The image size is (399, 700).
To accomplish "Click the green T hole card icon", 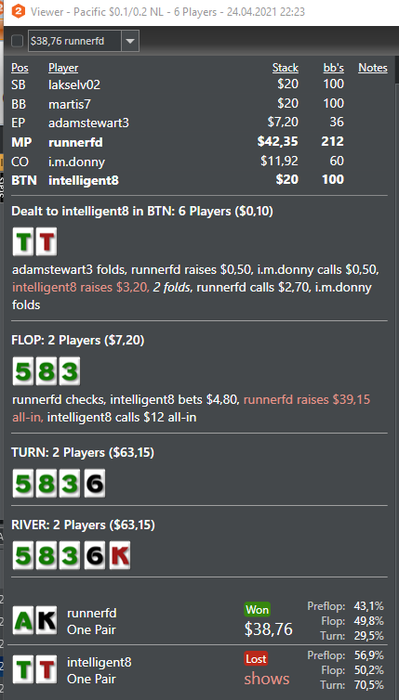I will (23, 242).
